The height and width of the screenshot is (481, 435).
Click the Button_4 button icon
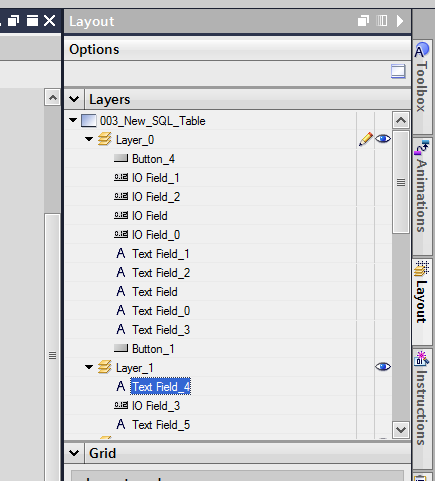tap(121, 158)
